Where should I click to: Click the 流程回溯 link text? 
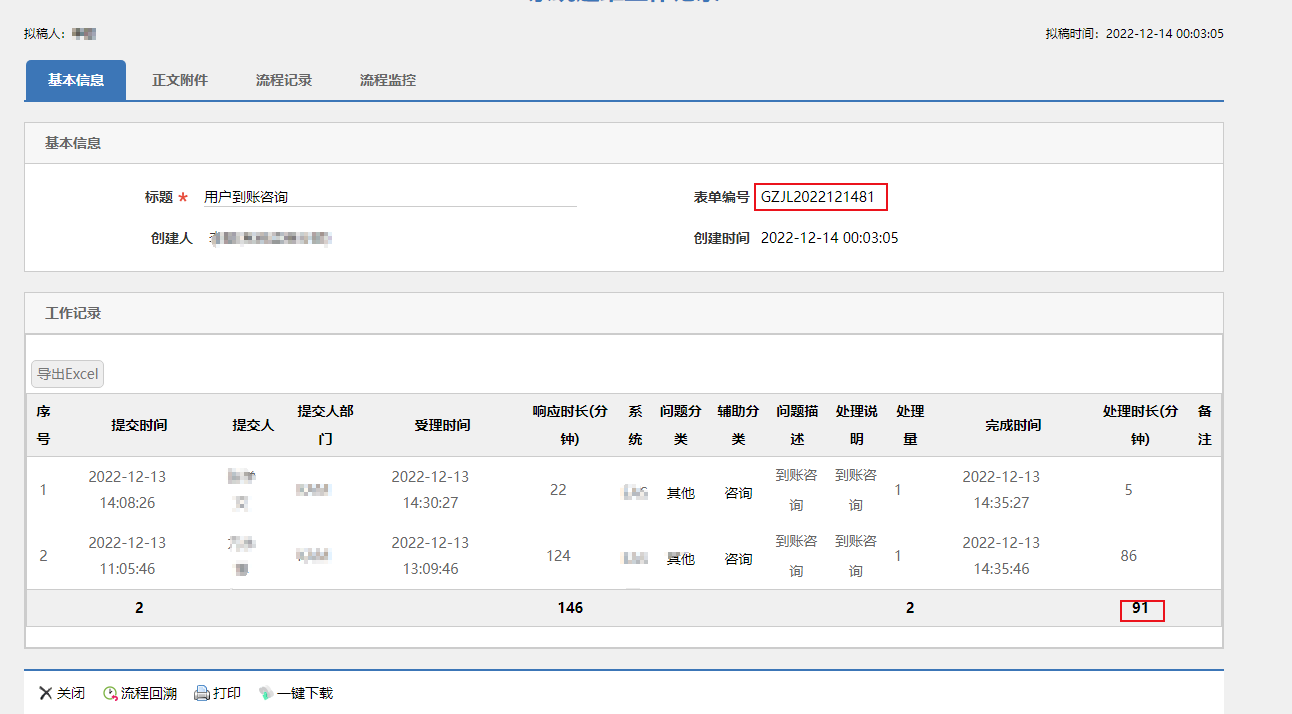149,693
